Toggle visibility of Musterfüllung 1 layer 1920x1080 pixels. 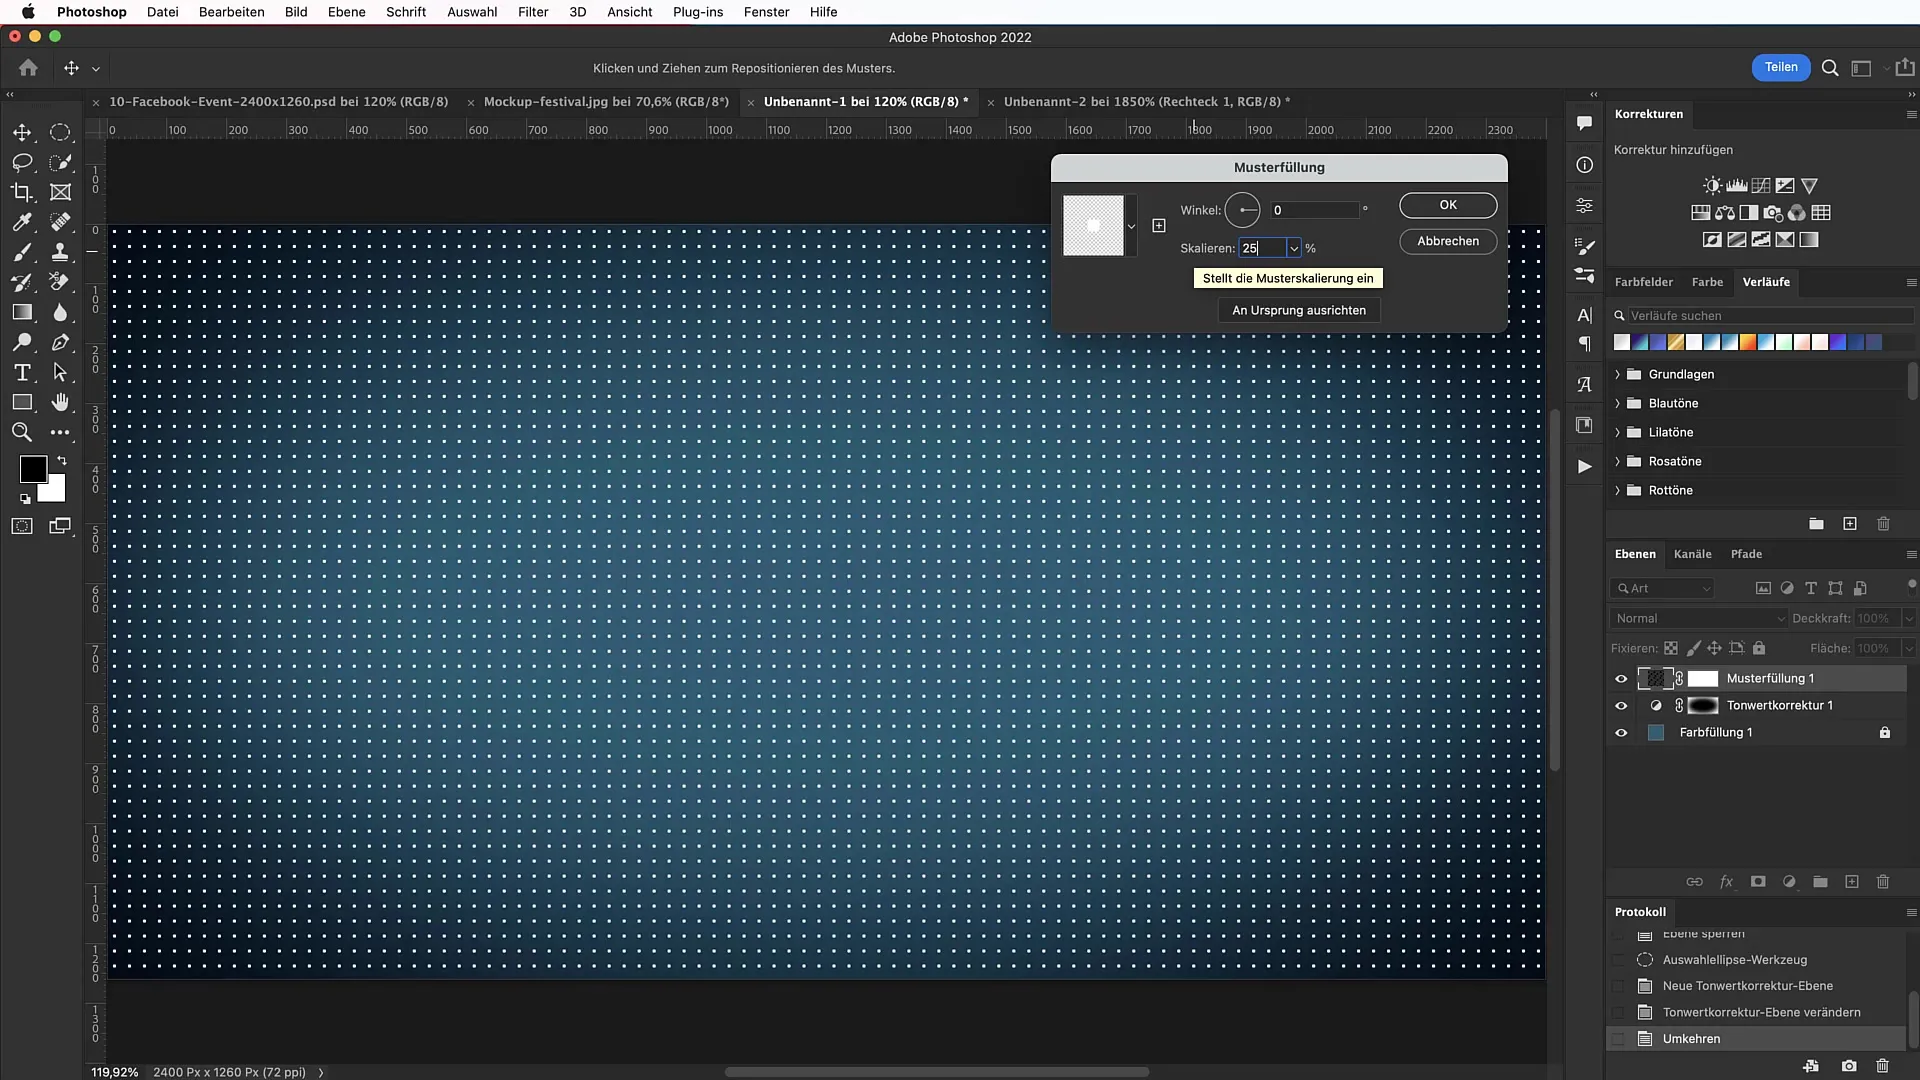click(1621, 678)
